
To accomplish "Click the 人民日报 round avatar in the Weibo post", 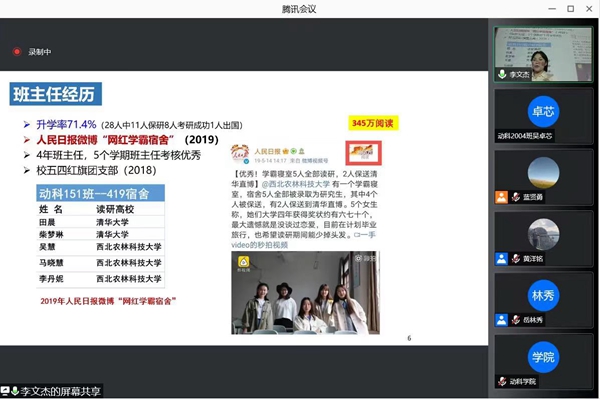I will coord(240,153).
